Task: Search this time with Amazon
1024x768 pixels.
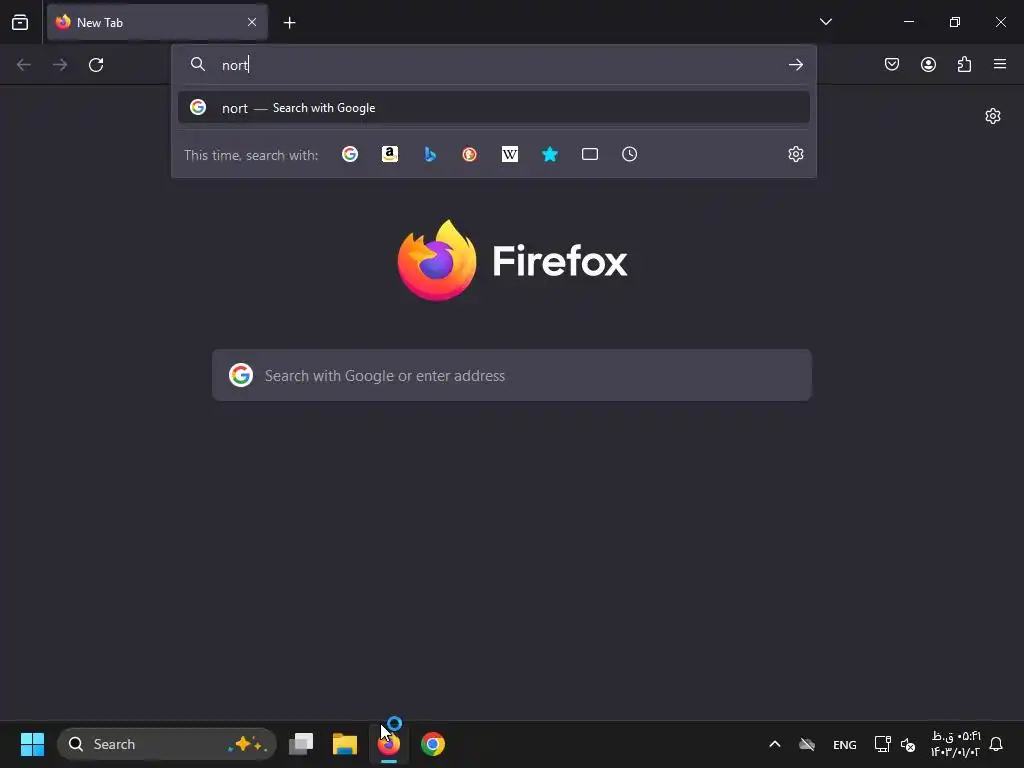Action: [390, 154]
